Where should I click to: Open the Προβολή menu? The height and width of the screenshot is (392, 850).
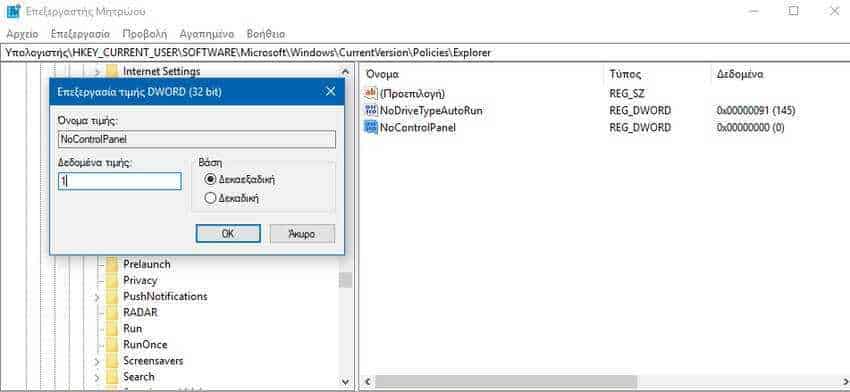click(x=145, y=34)
